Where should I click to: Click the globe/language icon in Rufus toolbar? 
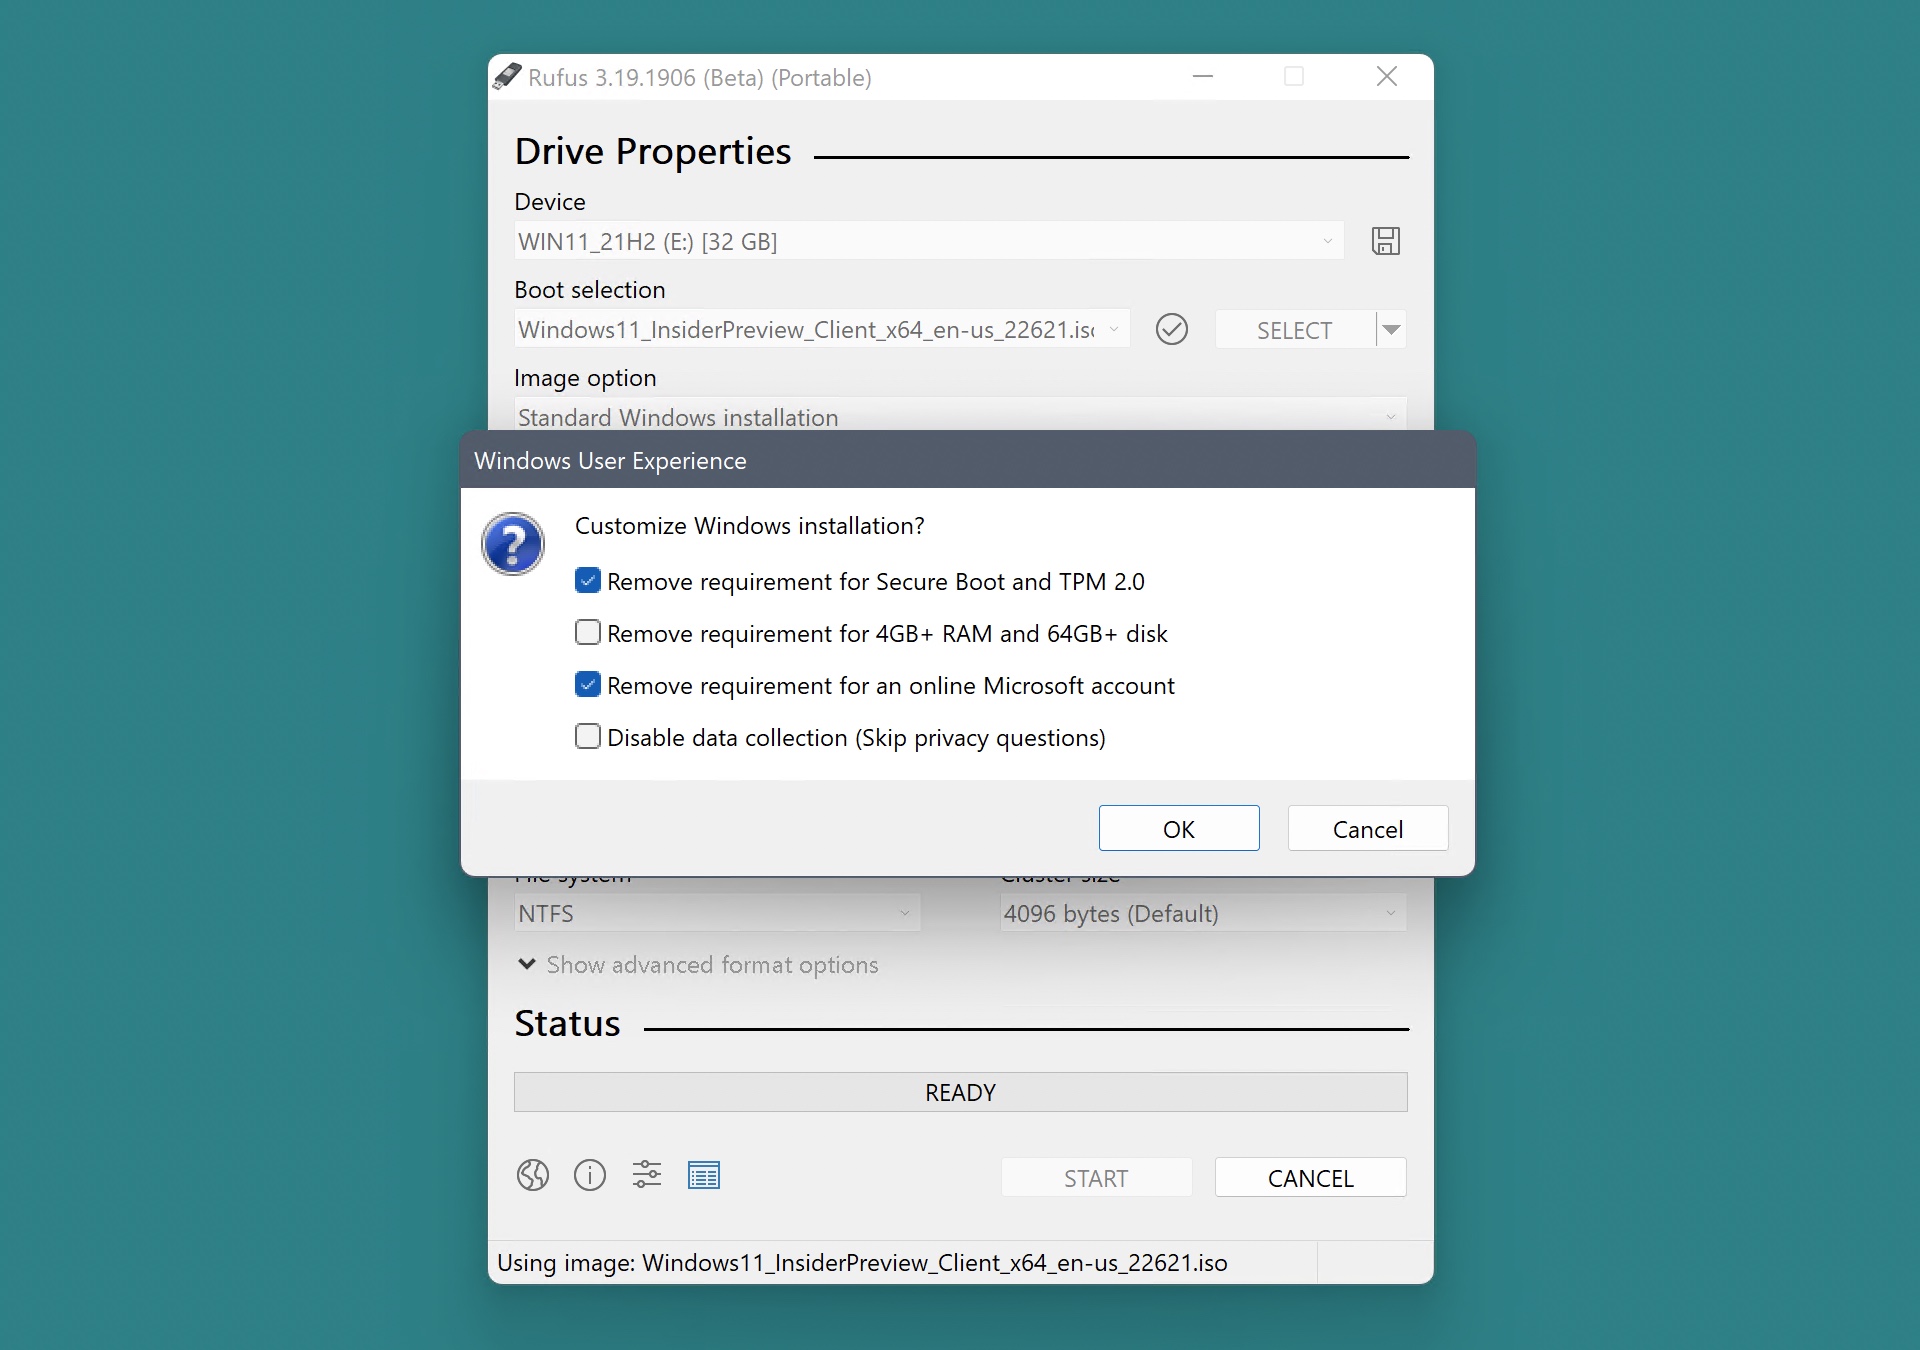click(x=530, y=1176)
